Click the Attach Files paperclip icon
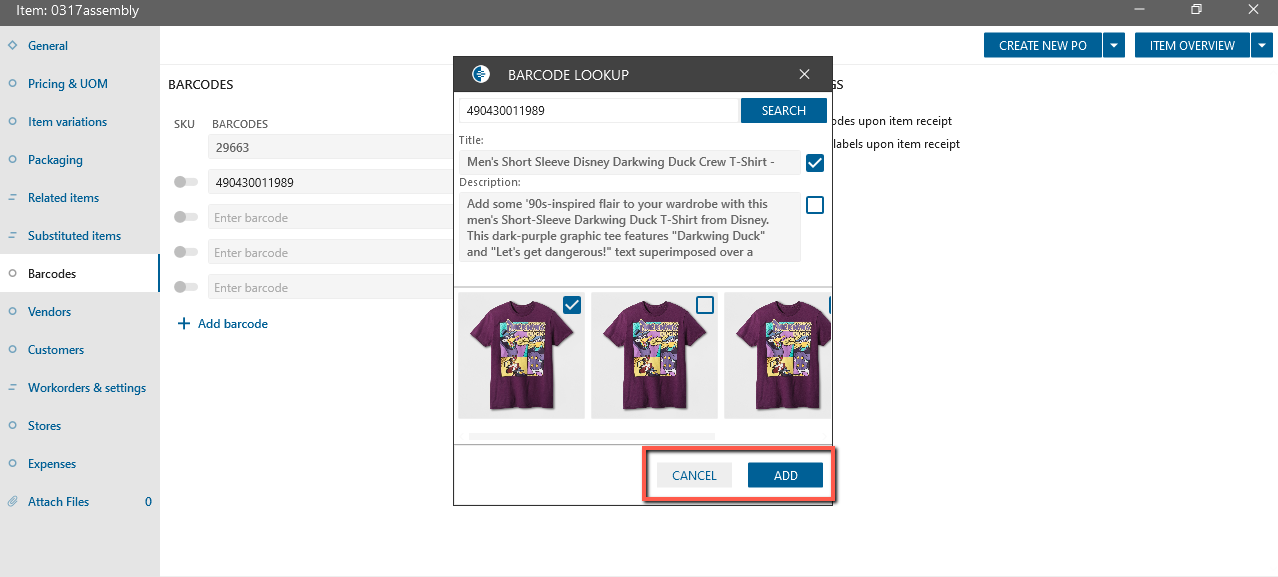Screen dimensions: 1278x577 pos(12,502)
